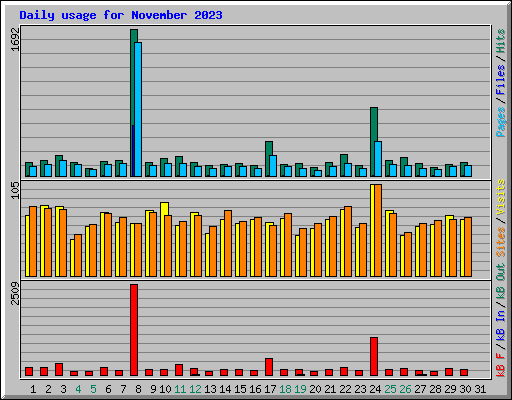The height and width of the screenshot is (400, 512).
Task: Select the 1692 value on the top axis
Action: (15, 39)
